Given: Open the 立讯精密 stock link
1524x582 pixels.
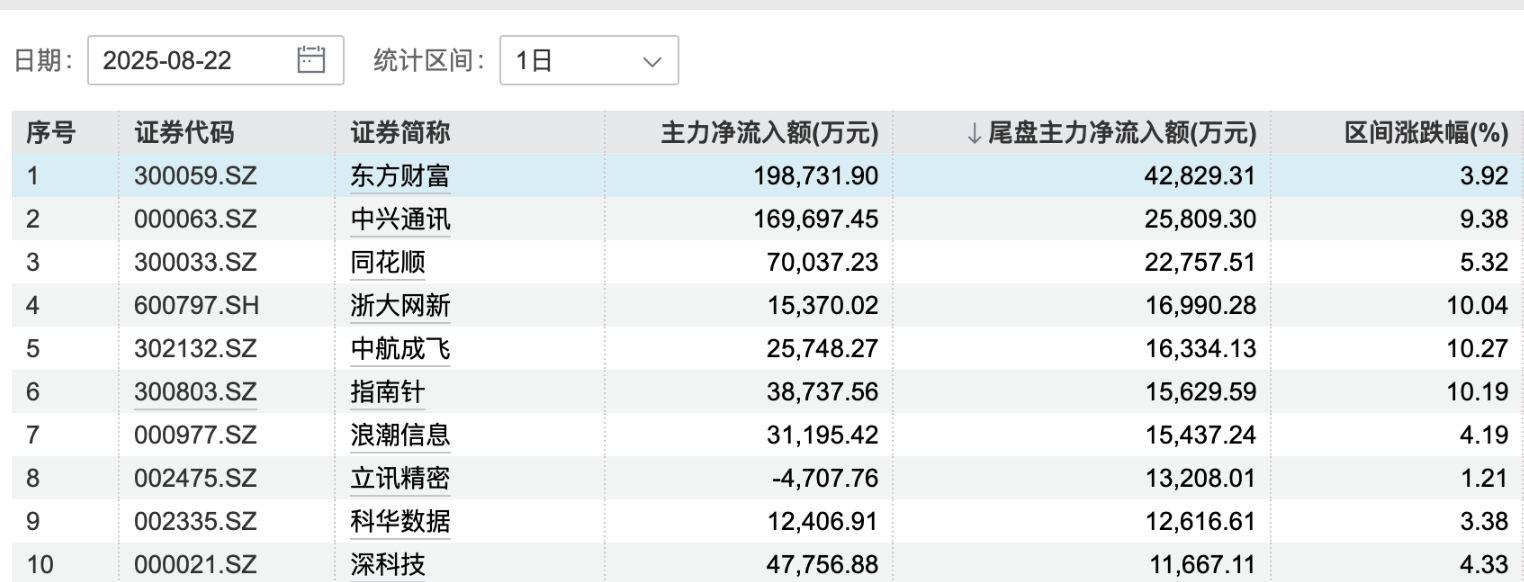Looking at the screenshot, I should point(400,479).
